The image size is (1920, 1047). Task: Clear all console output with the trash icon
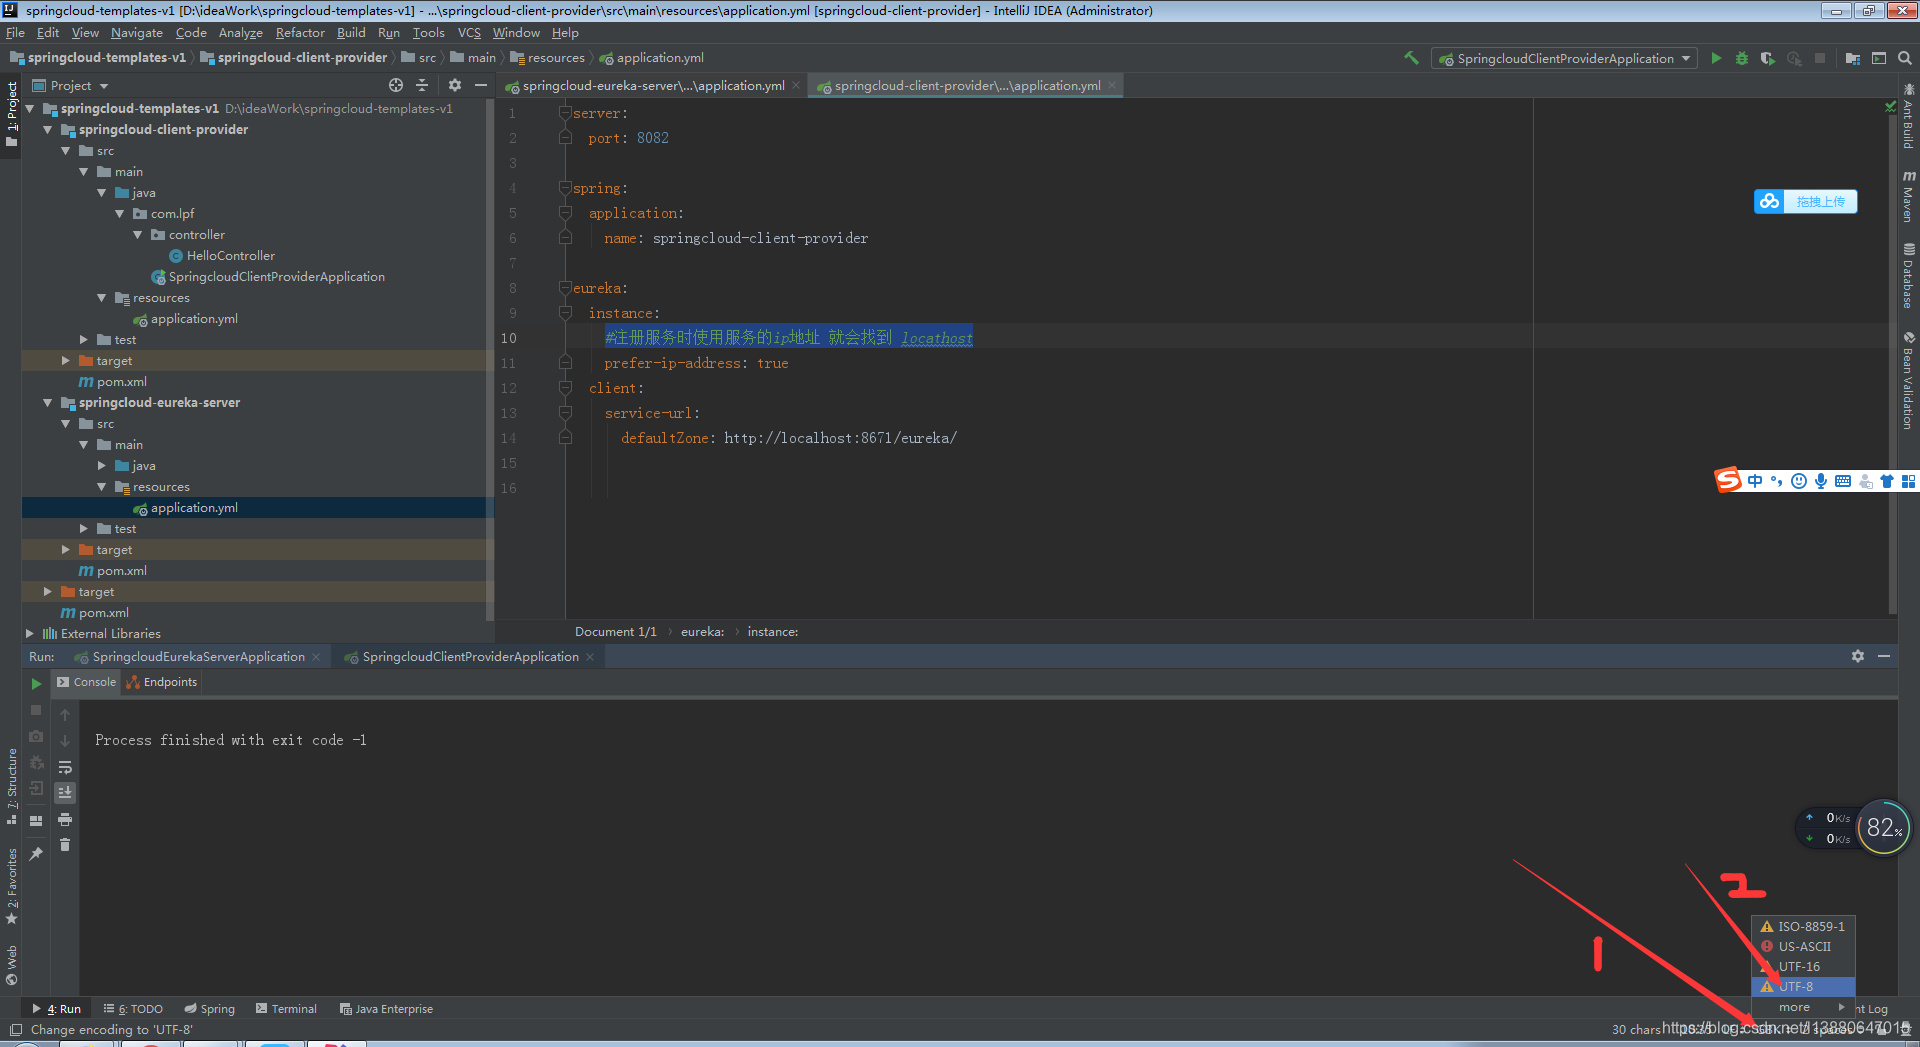point(65,845)
